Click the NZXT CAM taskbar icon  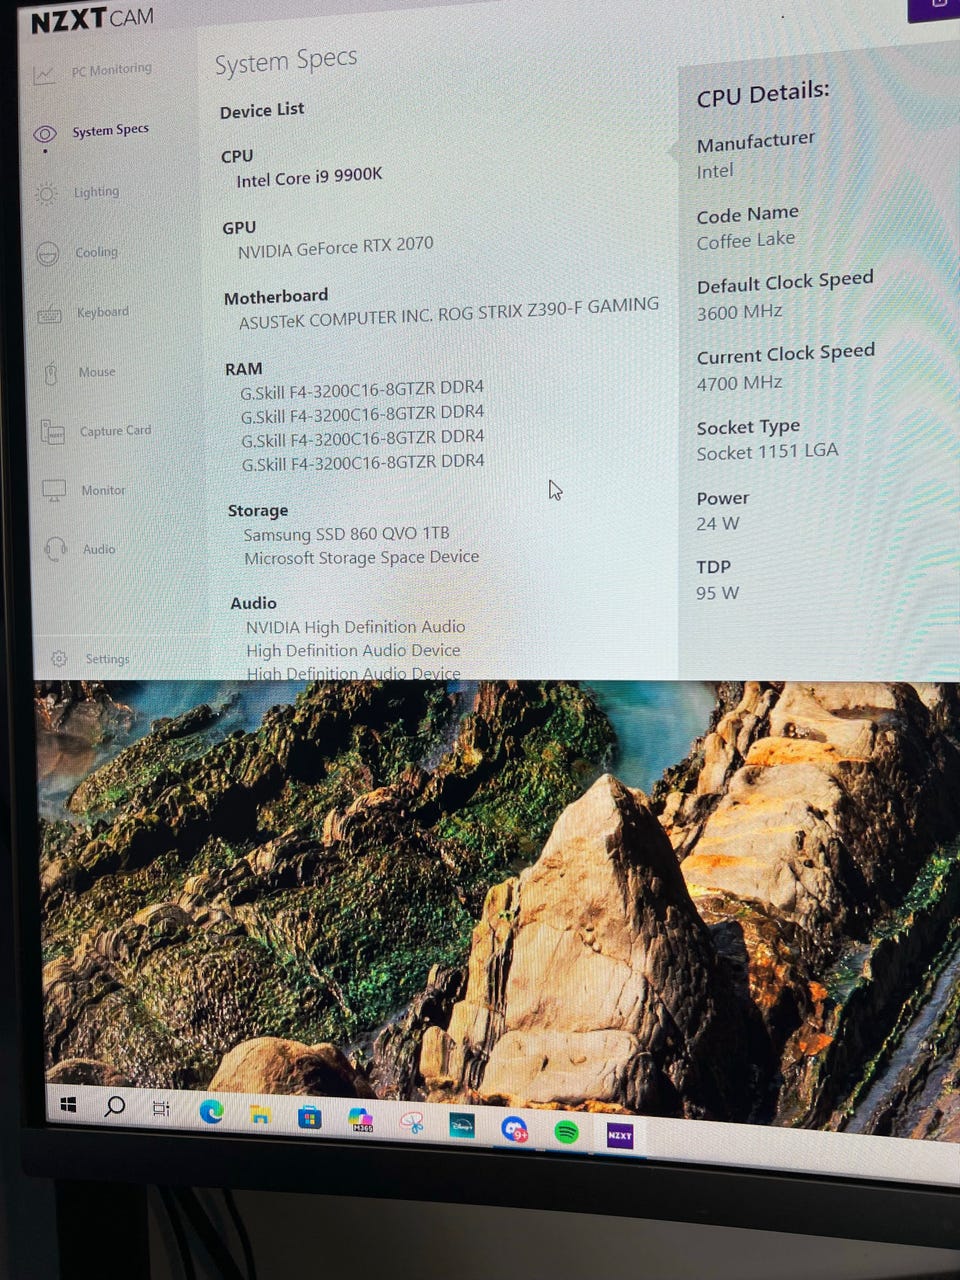(x=620, y=1135)
